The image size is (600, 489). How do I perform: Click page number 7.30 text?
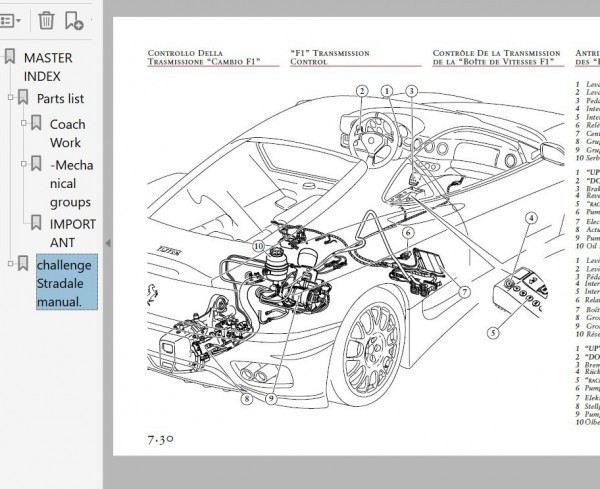(161, 439)
